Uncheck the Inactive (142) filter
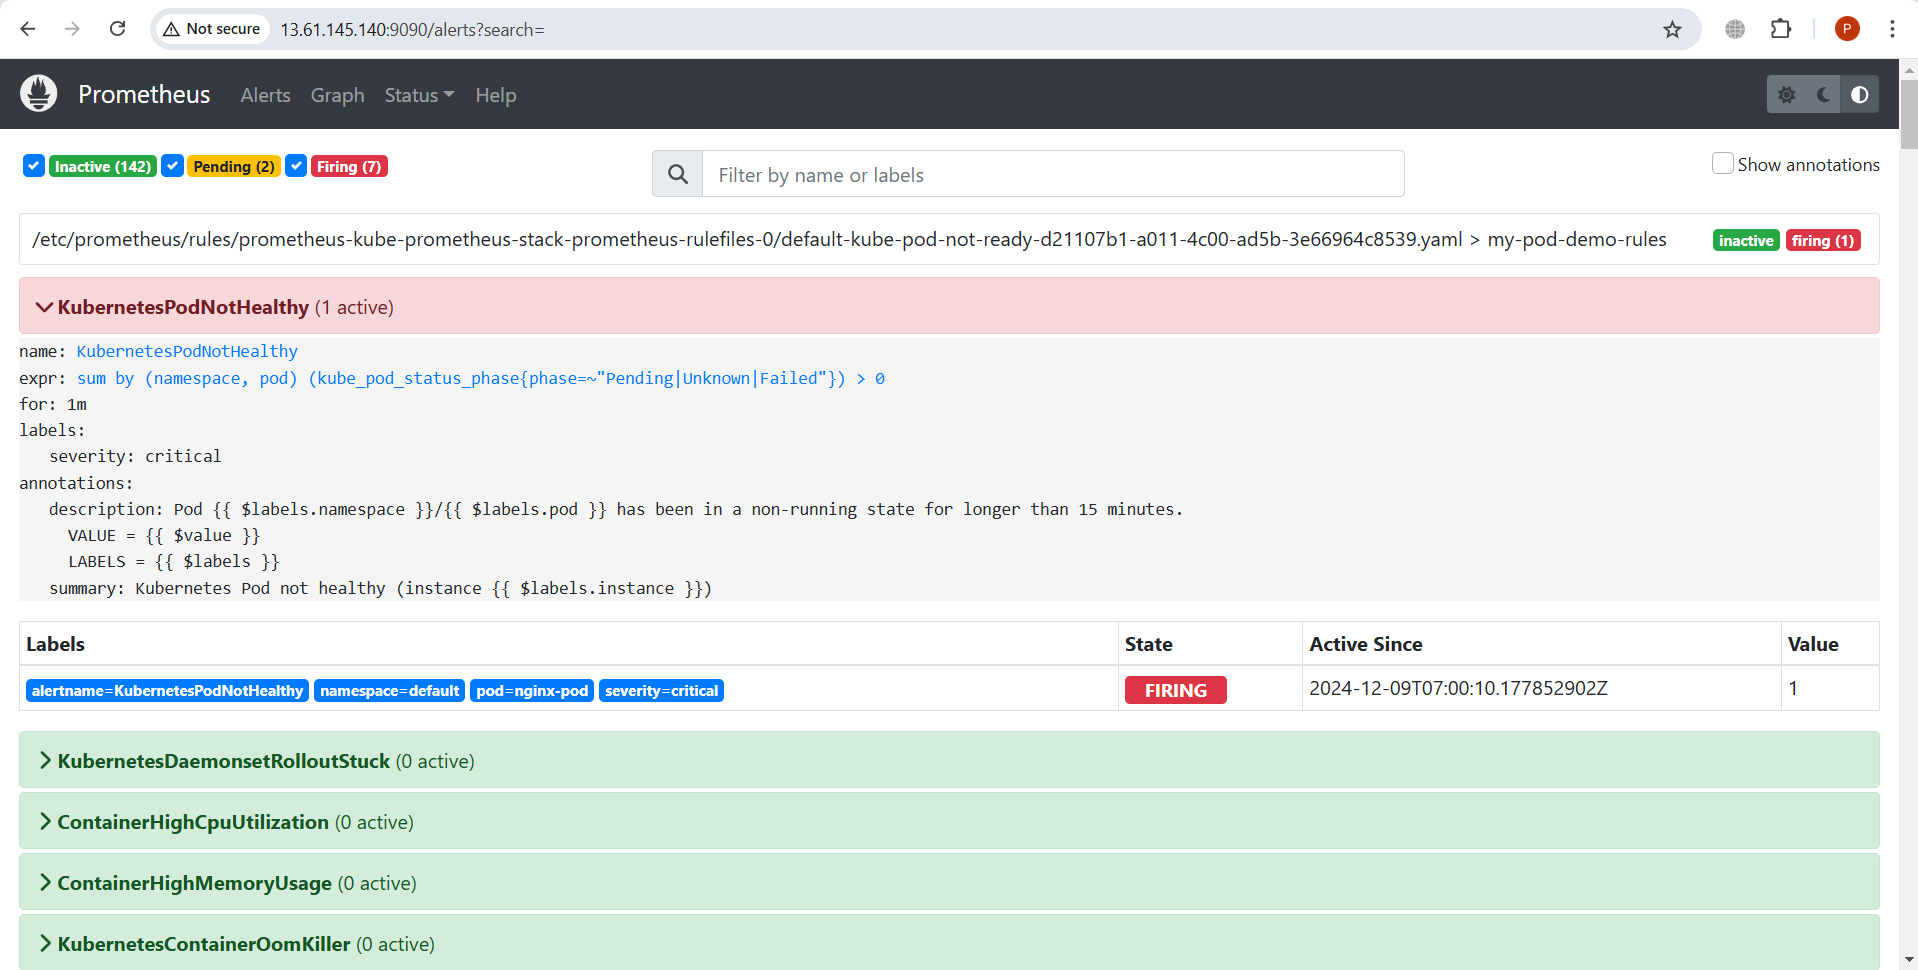Viewport: 1918px width, 970px height. 34,166
